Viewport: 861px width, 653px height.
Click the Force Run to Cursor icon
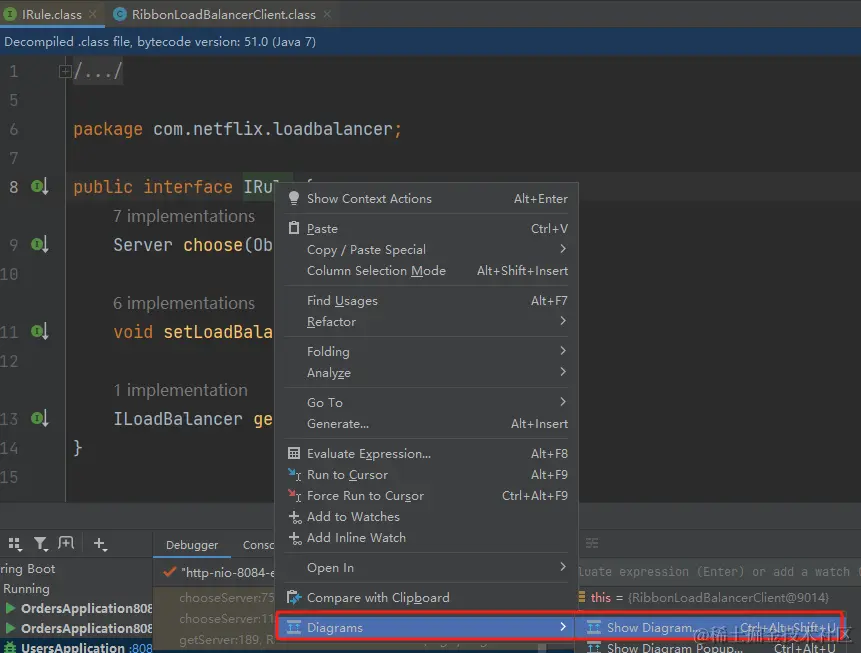click(x=294, y=495)
